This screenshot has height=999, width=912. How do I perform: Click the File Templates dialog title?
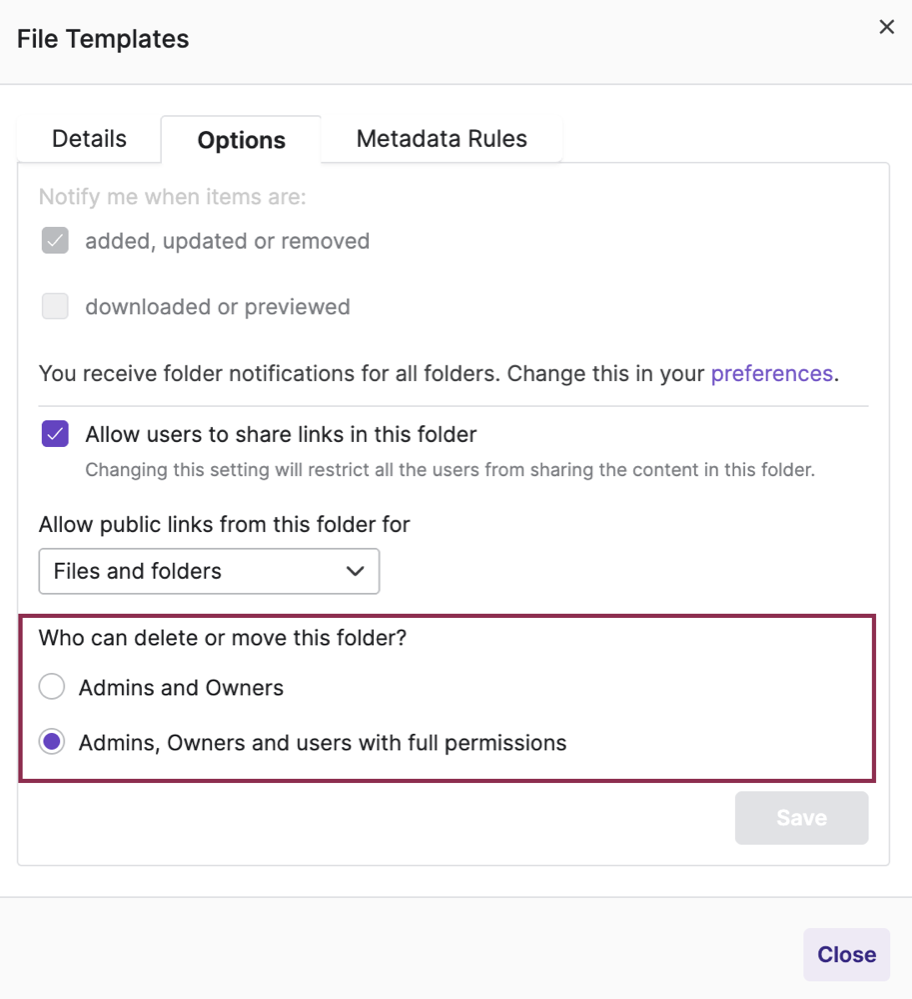[102, 38]
